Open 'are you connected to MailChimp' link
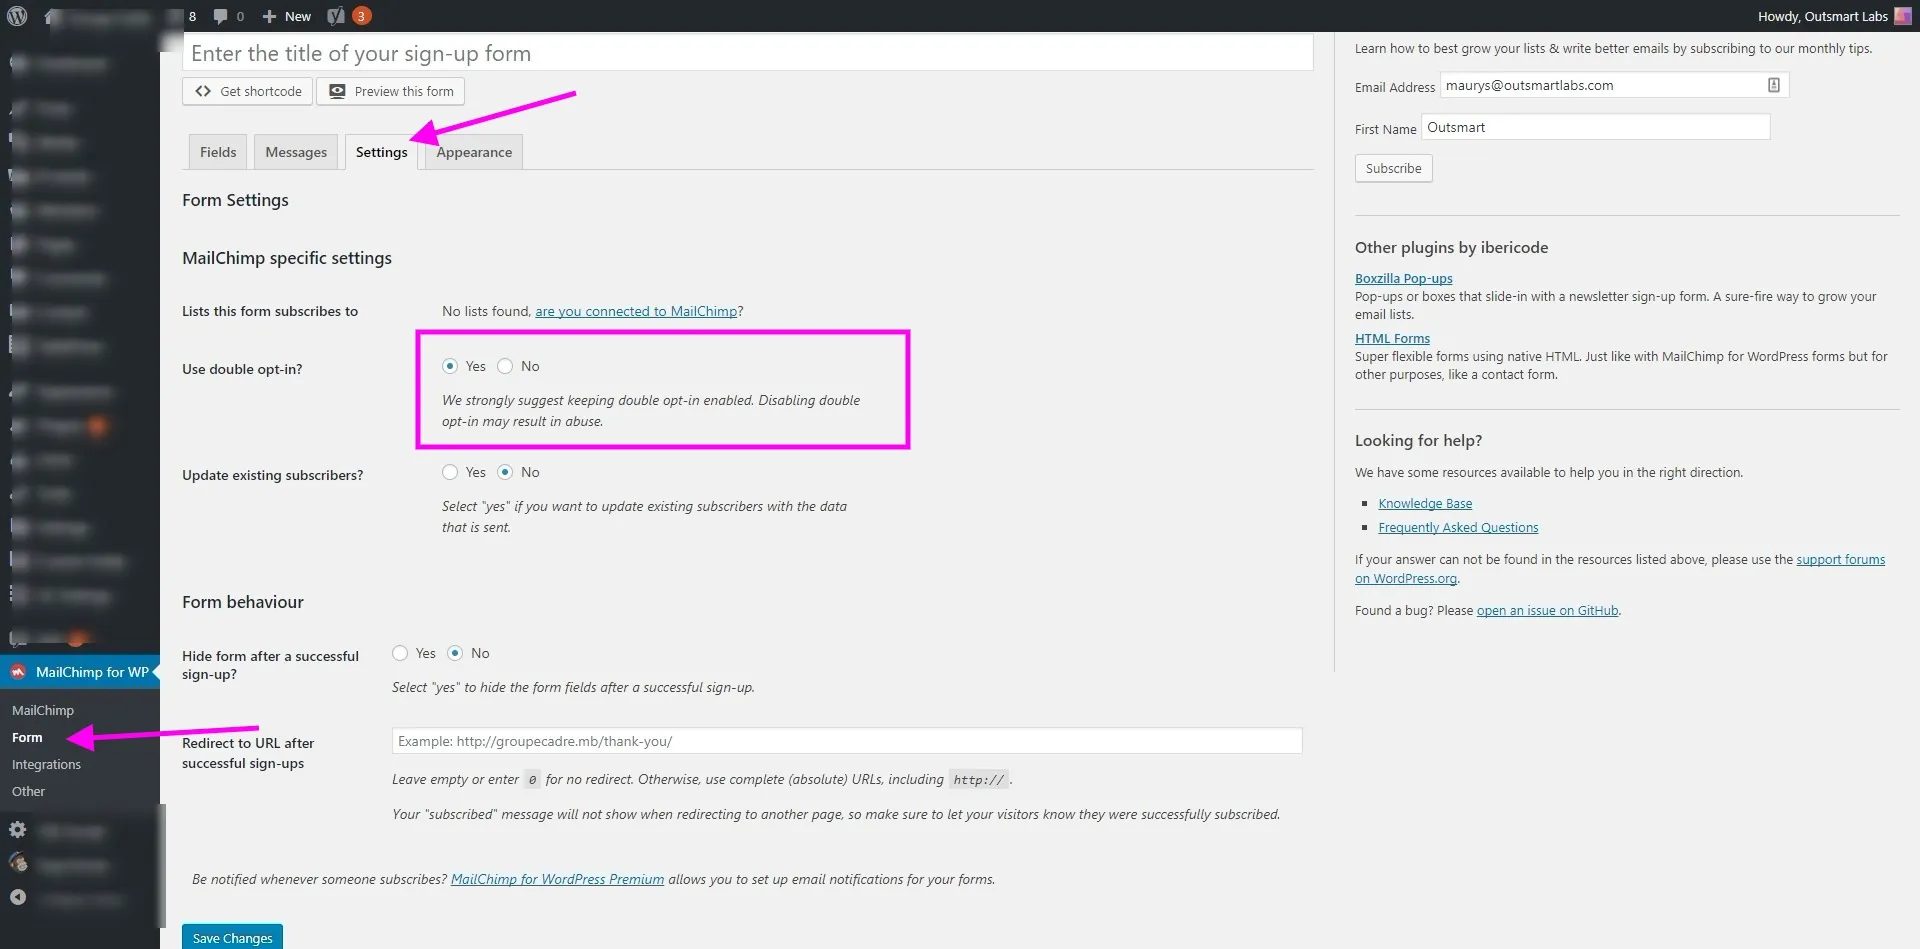 coord(636,311)
